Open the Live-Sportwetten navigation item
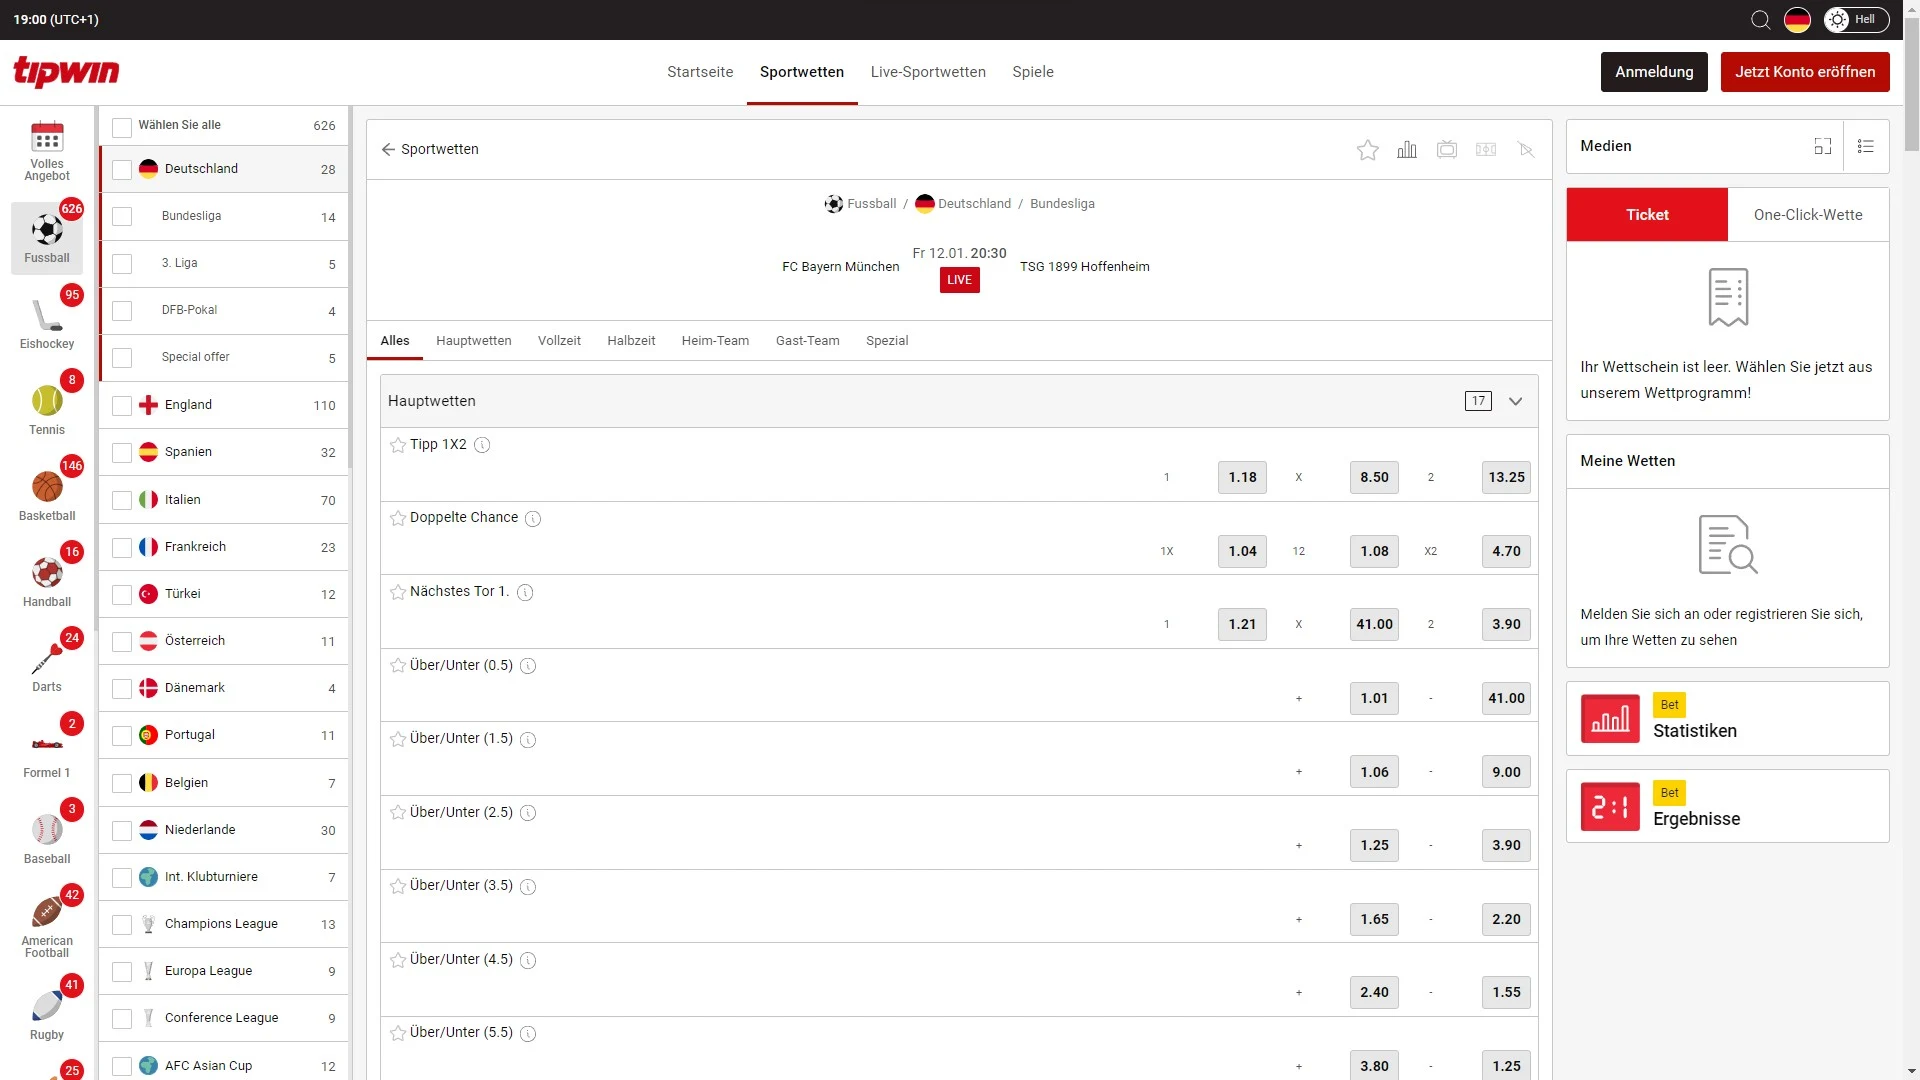This screenshot has height=1080, width=1920. tap(928, 72)
